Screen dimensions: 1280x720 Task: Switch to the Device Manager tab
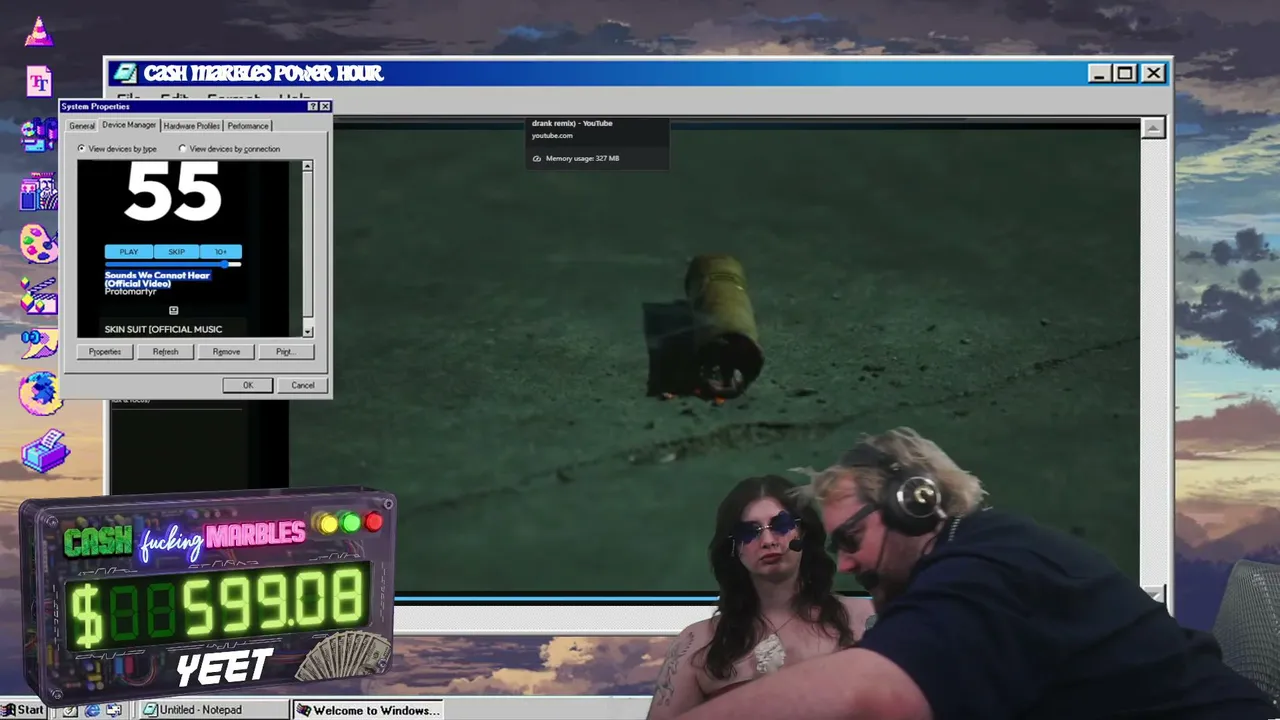129,125
